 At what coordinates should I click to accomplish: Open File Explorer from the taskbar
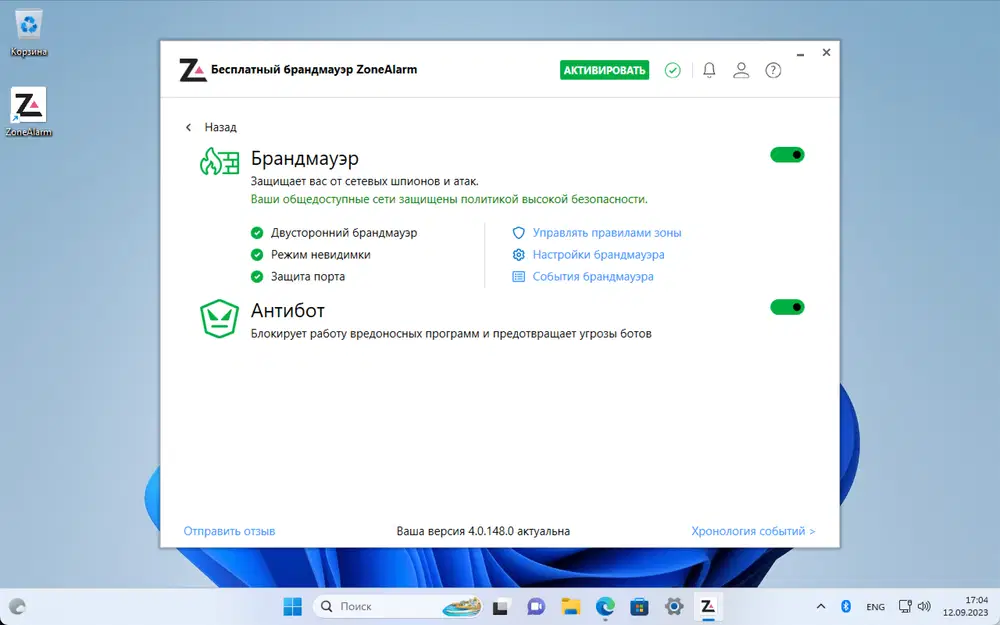[571, 606]
